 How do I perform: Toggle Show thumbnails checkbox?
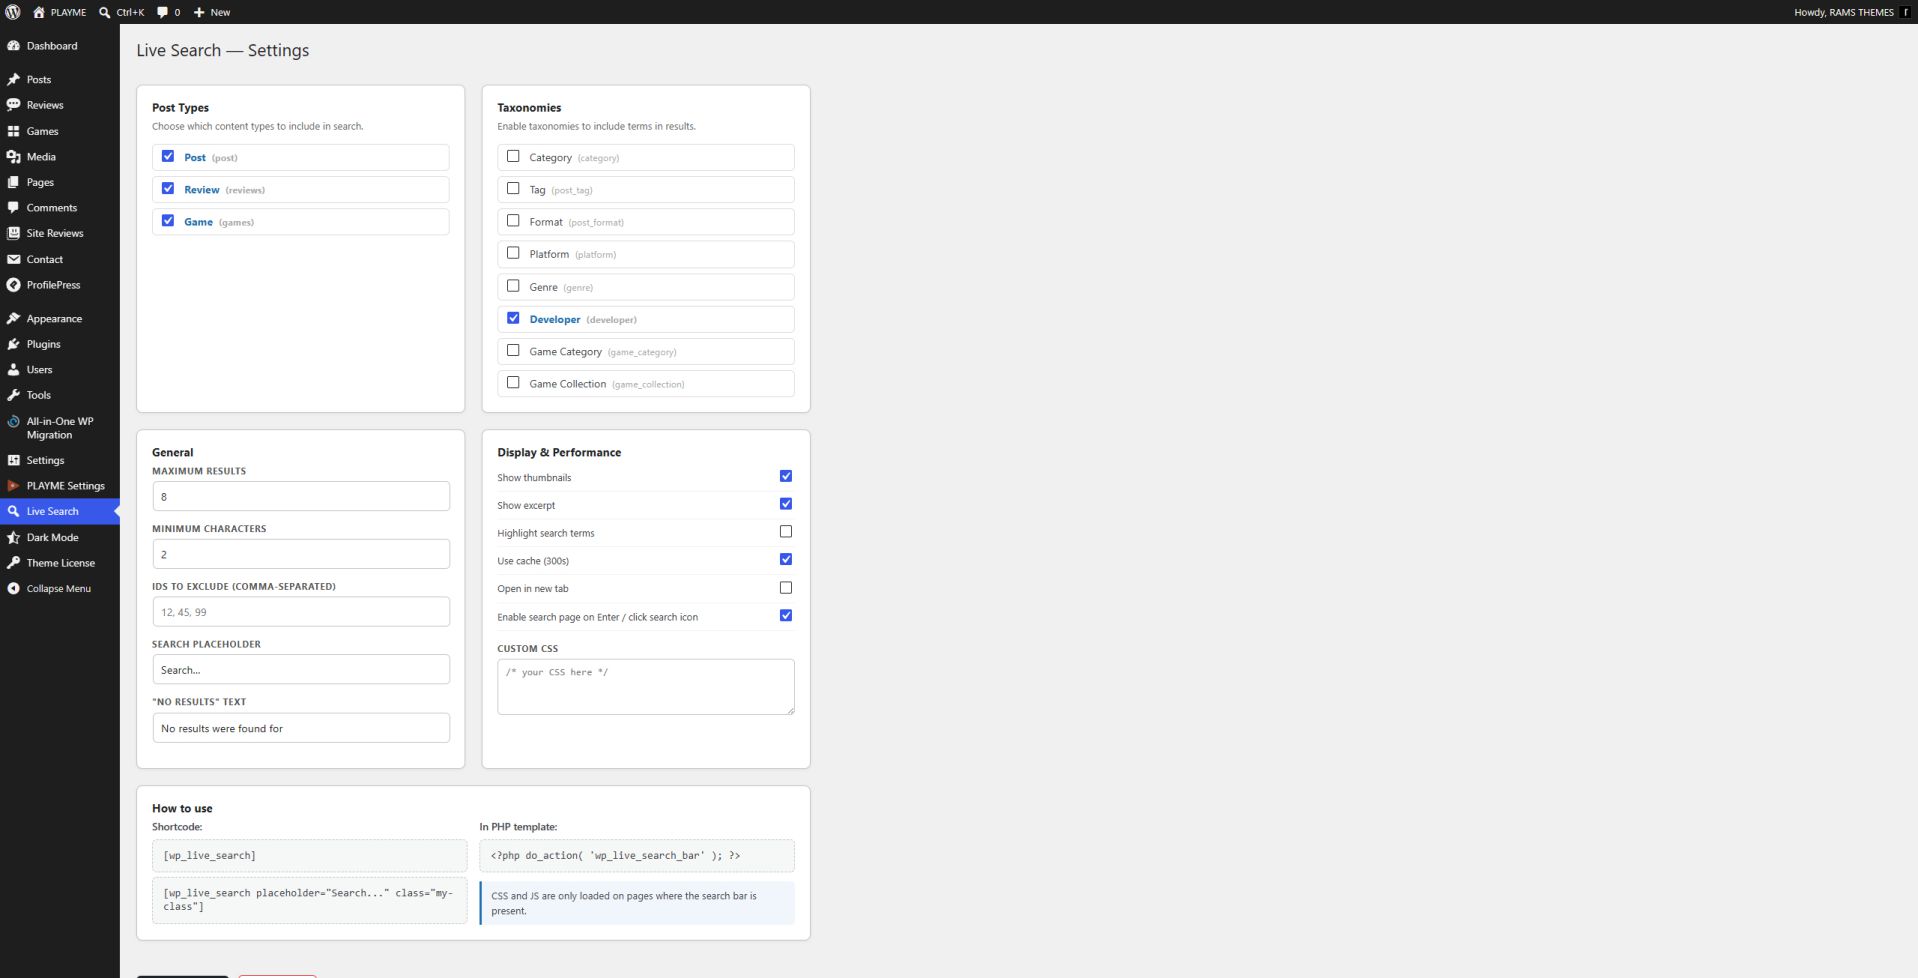pos(786,476)
